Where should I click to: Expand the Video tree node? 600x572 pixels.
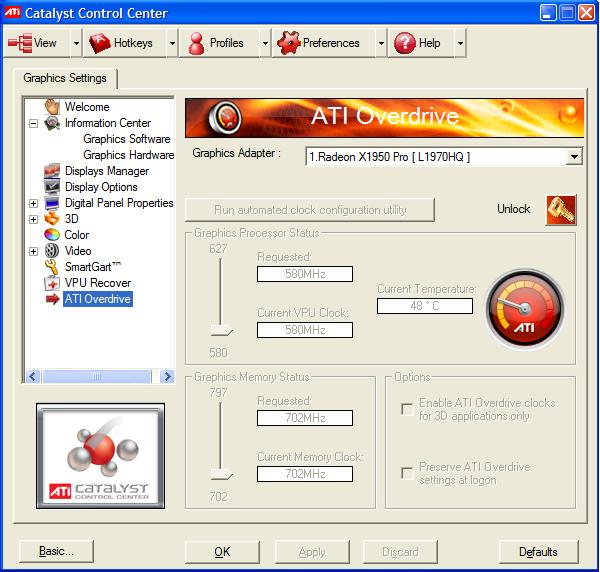coord(34,251)
